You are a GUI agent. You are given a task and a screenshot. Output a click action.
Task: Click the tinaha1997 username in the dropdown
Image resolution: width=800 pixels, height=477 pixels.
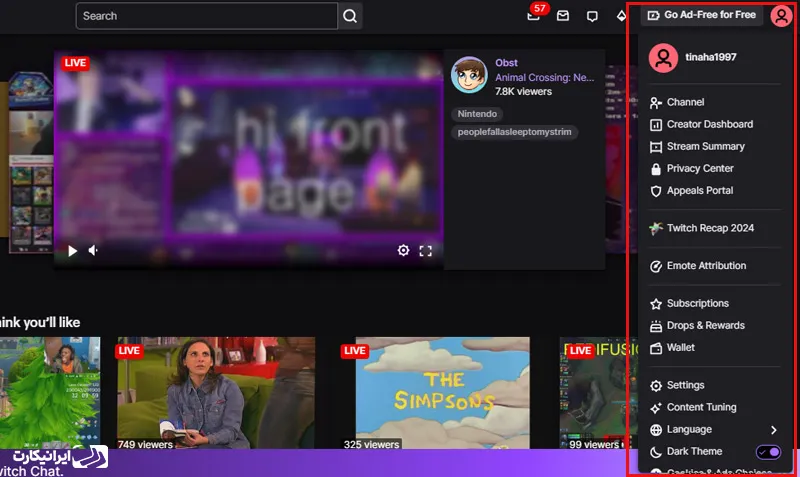coord(710,57)
